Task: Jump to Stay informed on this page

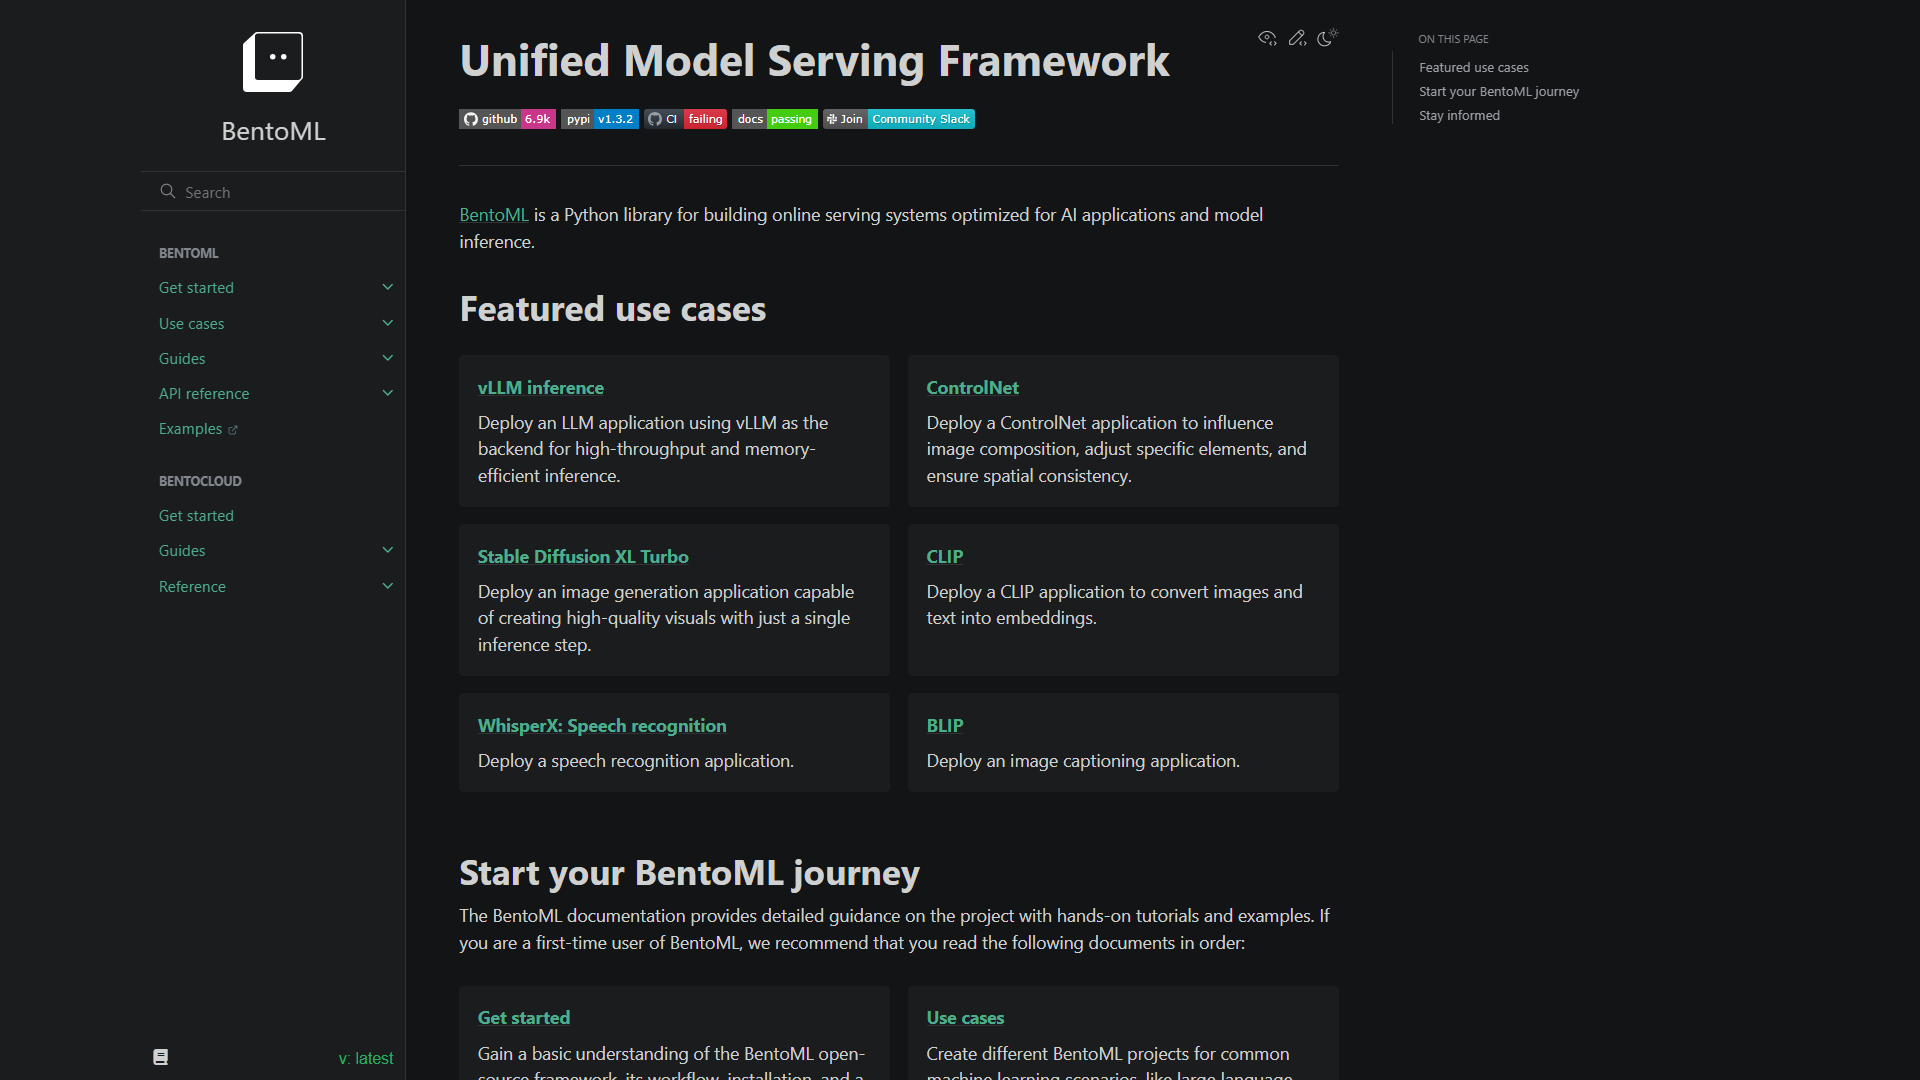Action: [1458, 115]
